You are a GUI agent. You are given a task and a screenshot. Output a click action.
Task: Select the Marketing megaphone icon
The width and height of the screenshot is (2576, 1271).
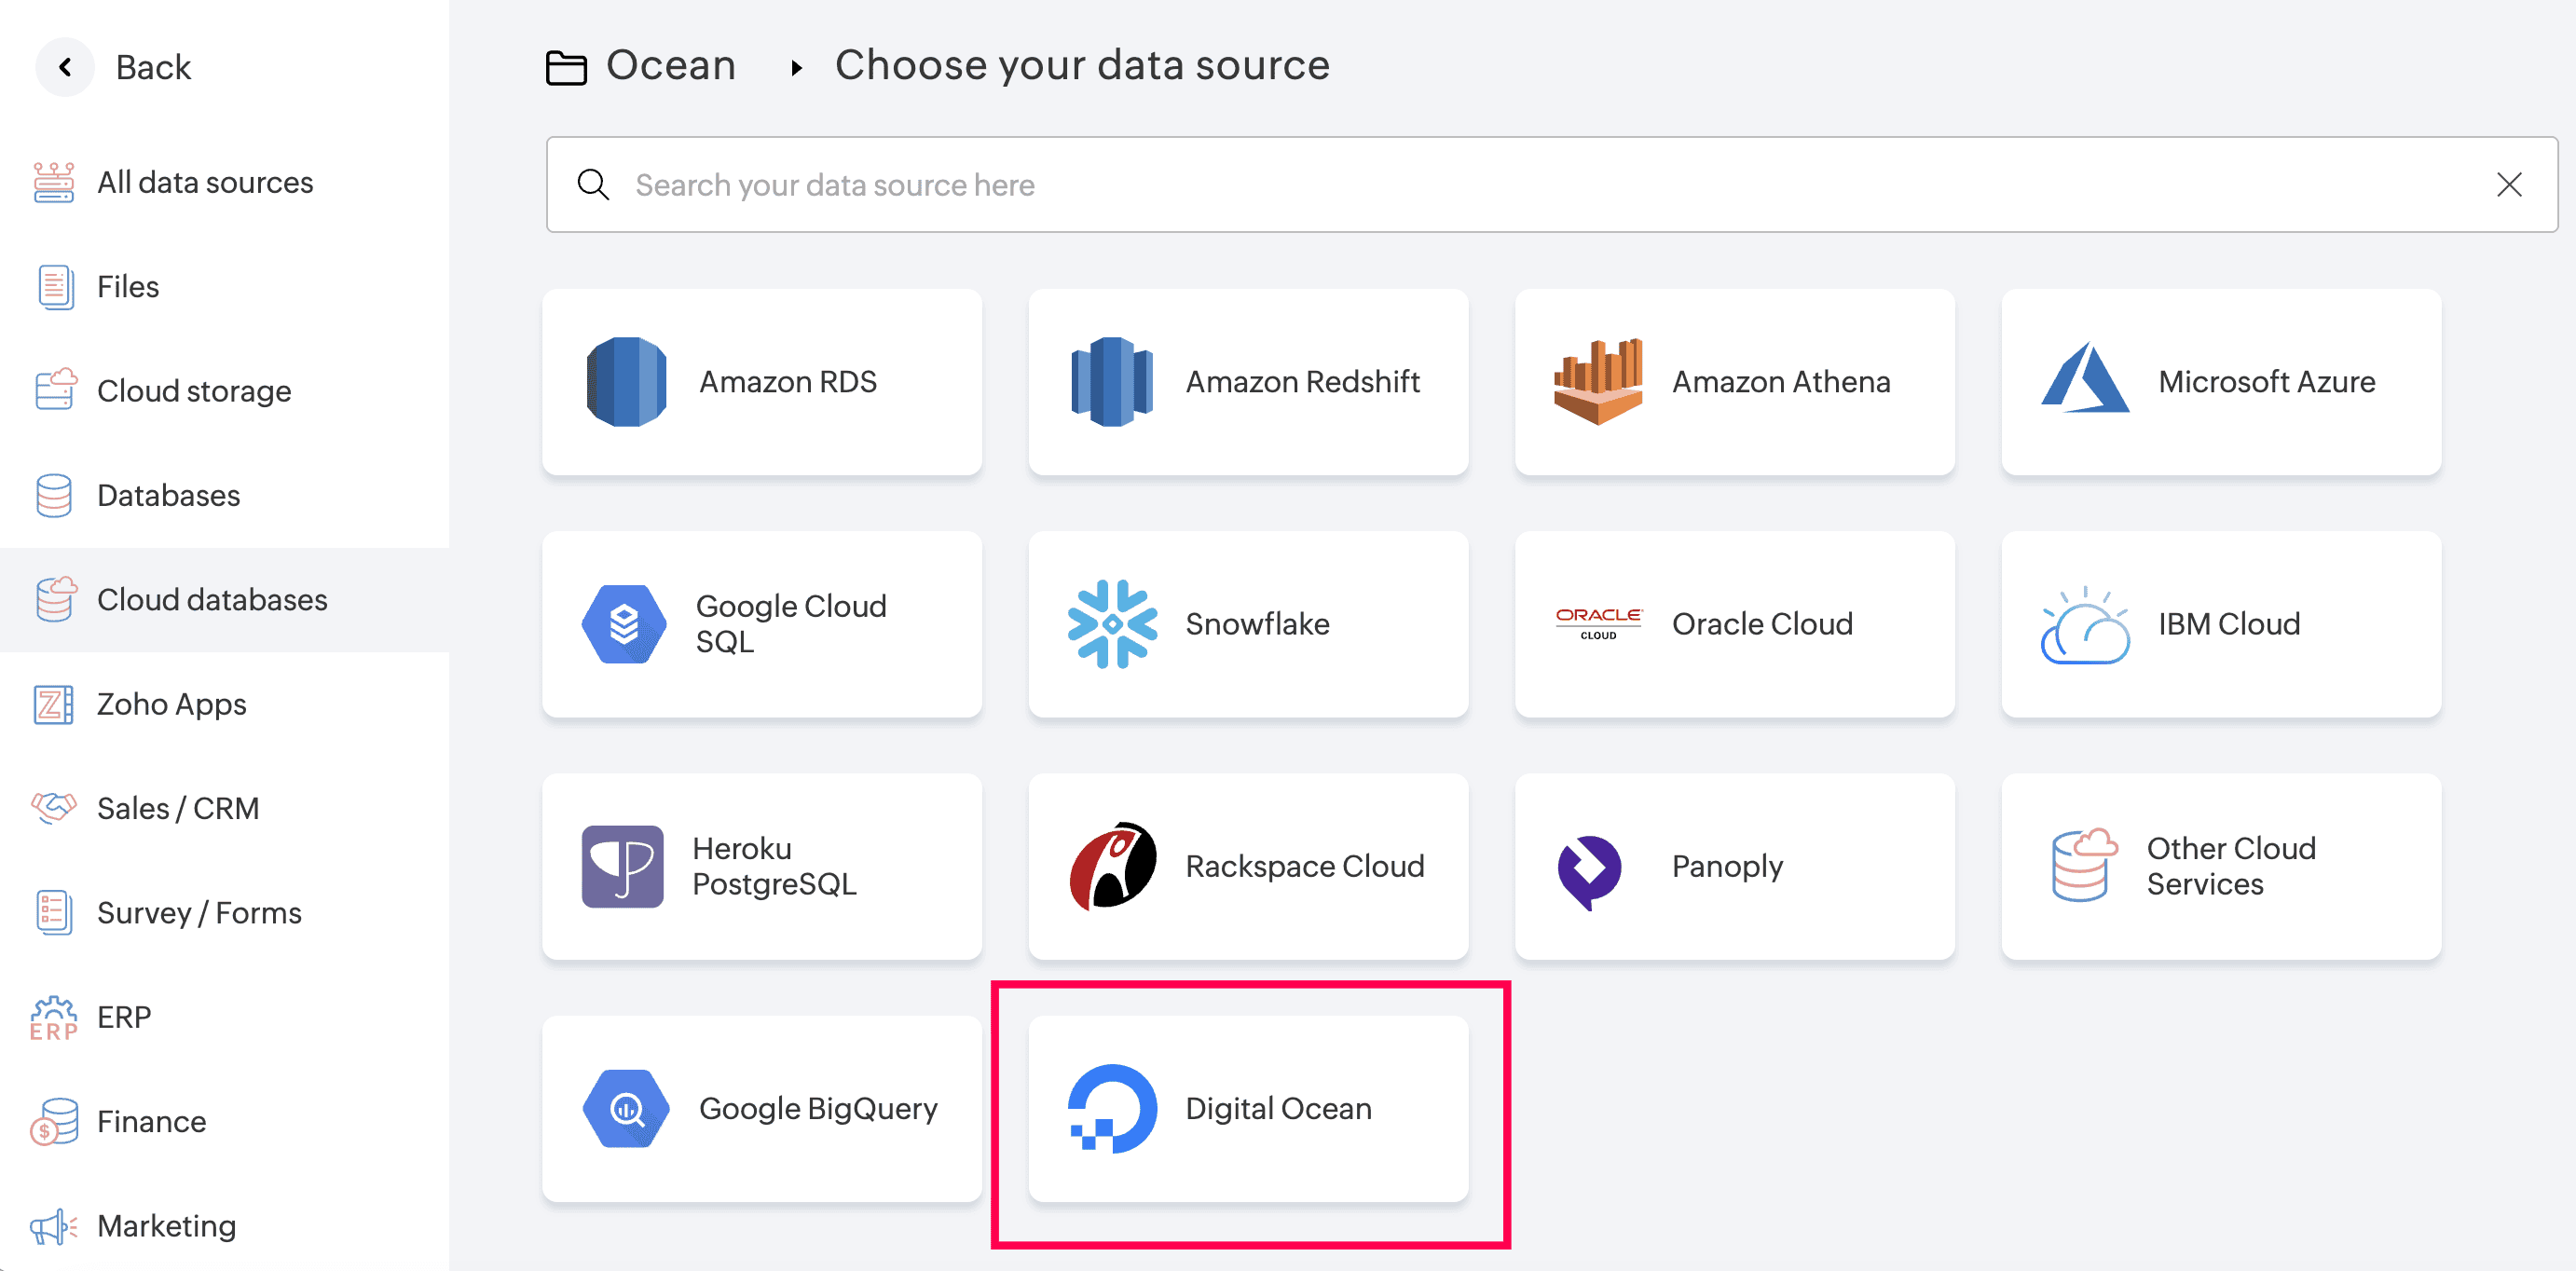click(x=54, y=1226)
